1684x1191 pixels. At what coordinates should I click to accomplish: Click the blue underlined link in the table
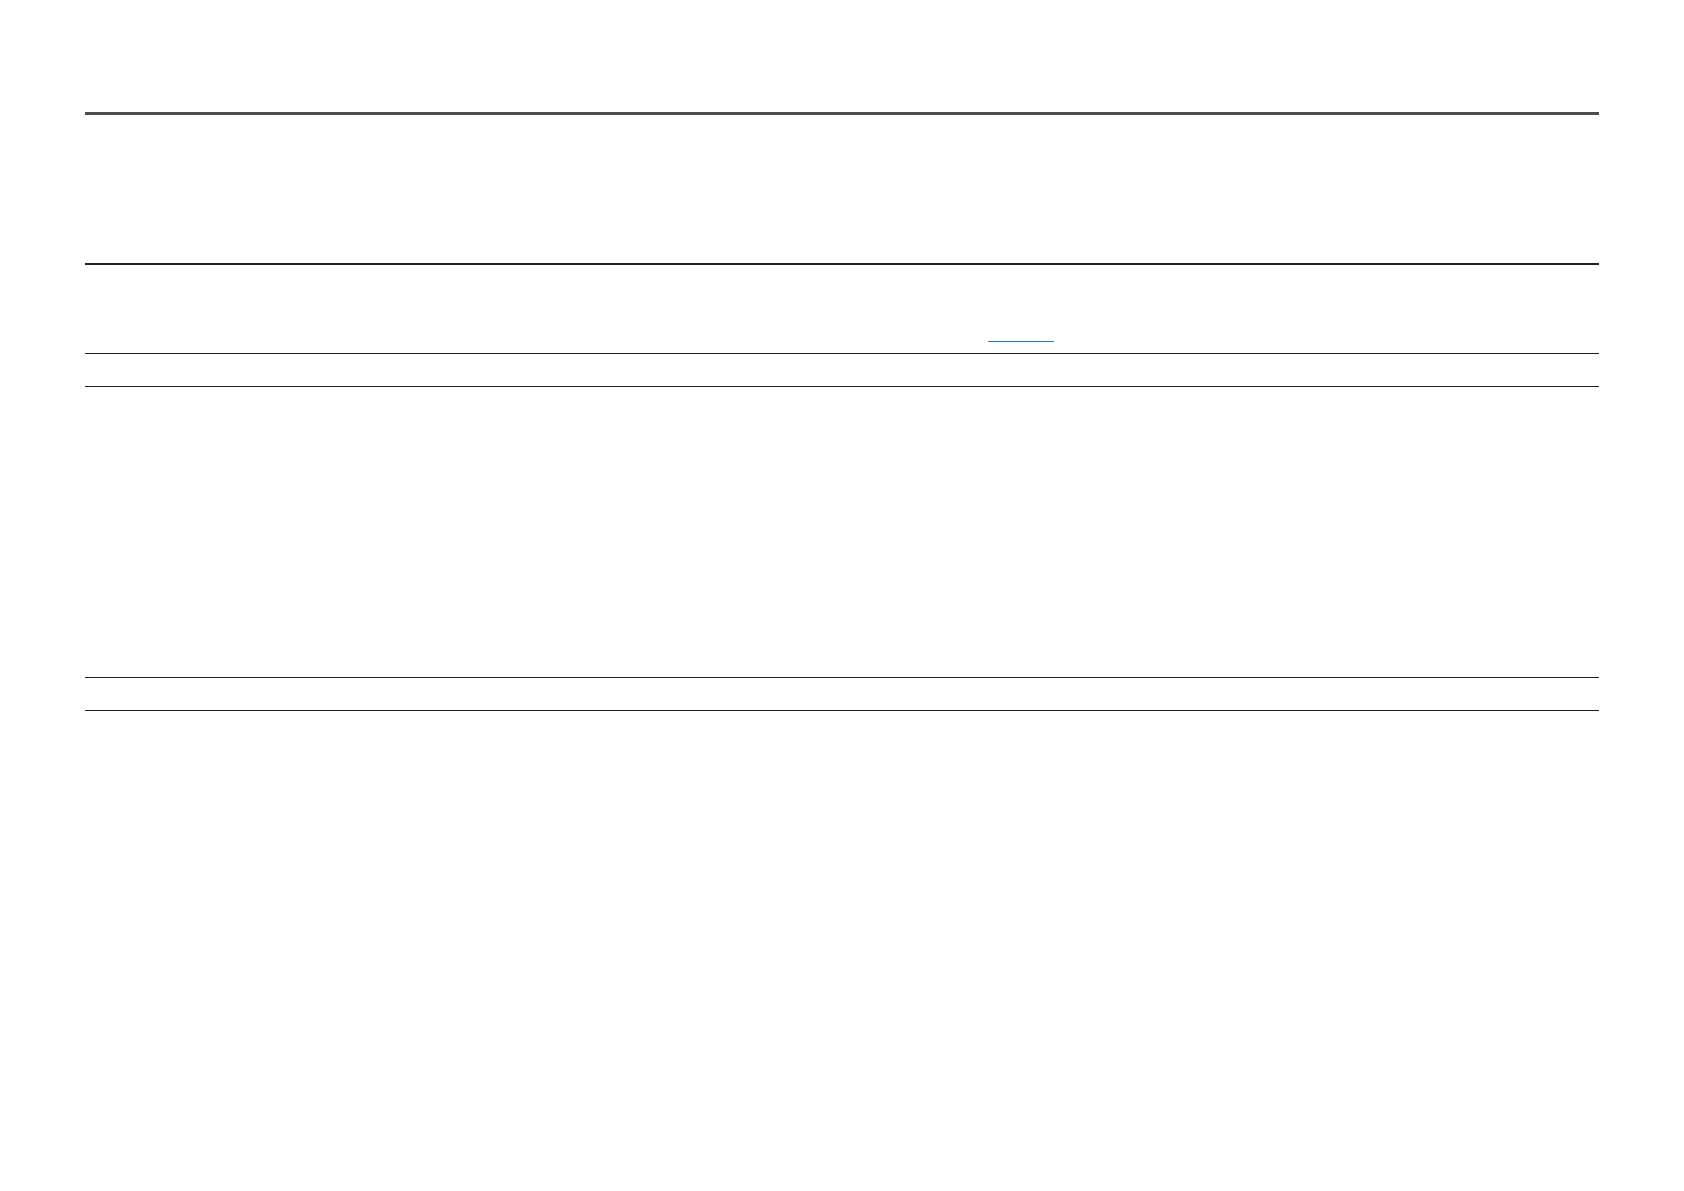[1021, 342]
